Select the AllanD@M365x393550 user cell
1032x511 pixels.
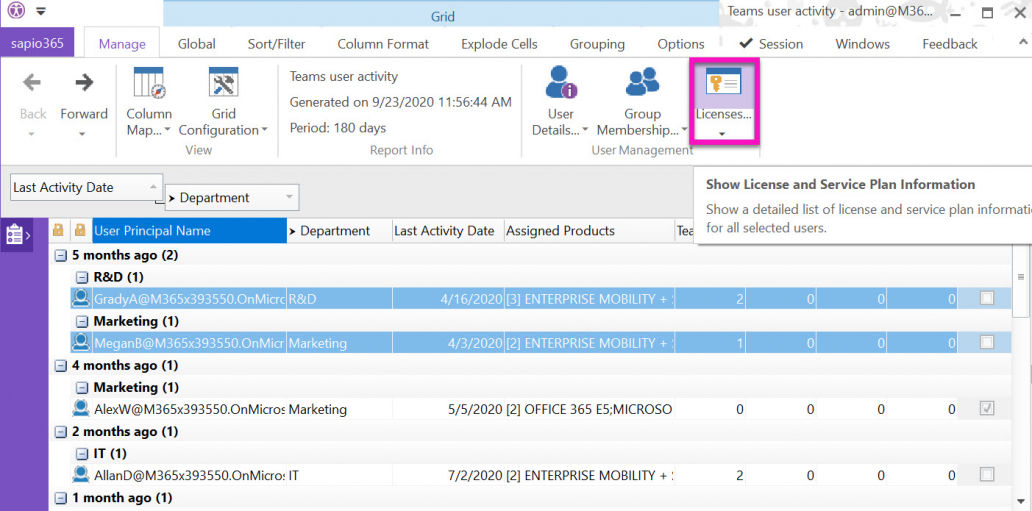tap(190, 475)
